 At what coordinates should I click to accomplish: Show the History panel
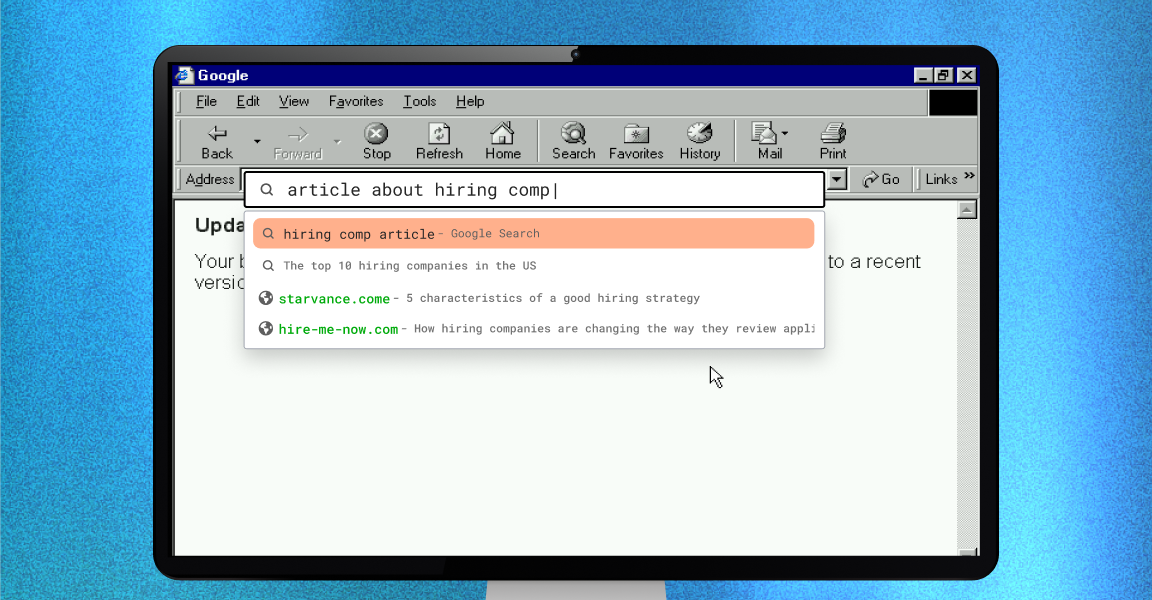click(699, 142)
